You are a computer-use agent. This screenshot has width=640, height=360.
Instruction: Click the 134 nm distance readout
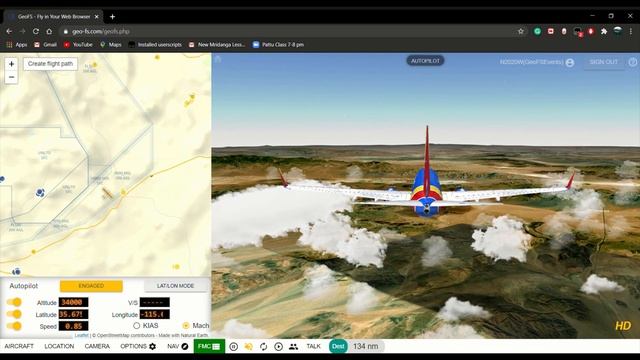pyautogui.click(x=366, y=346)
